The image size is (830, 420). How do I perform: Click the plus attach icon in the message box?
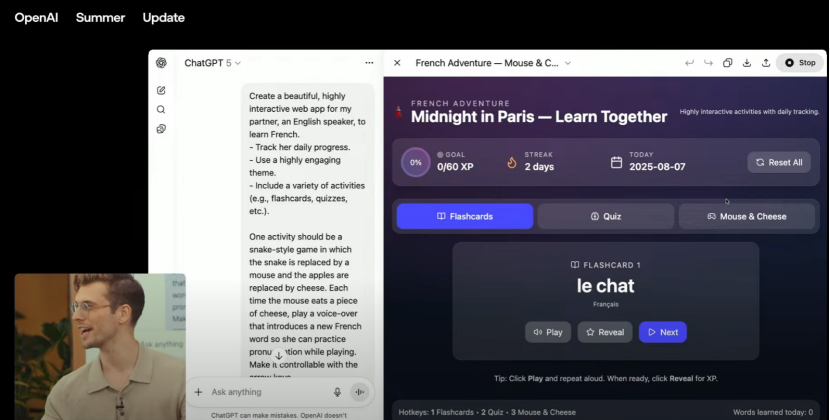coord(199,392)
